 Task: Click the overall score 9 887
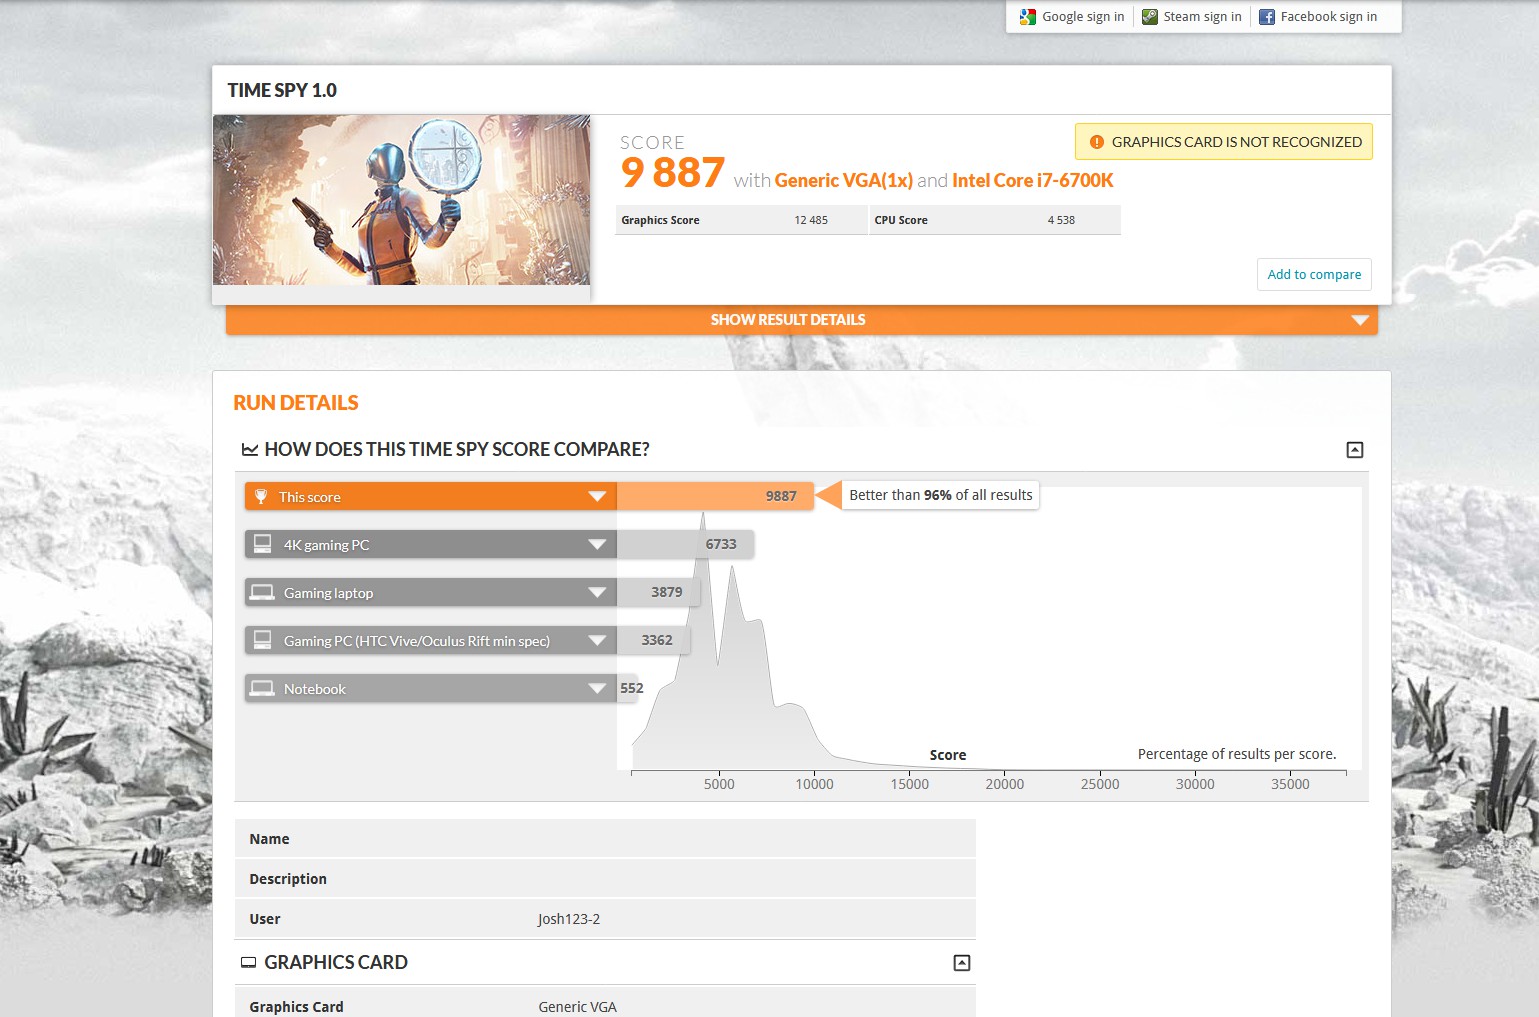coord(672,173)
